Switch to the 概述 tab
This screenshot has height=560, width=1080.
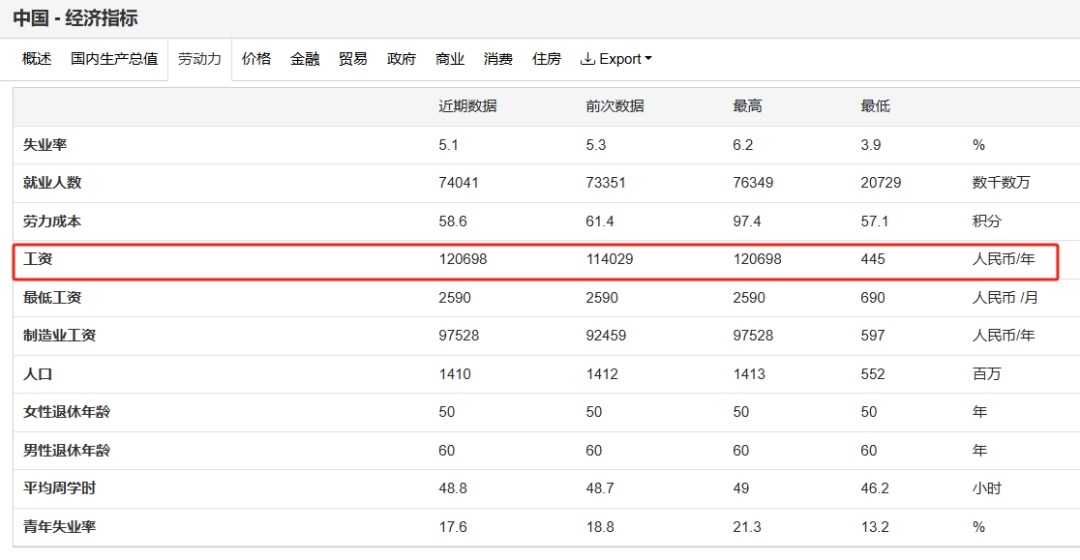point(37,59)
